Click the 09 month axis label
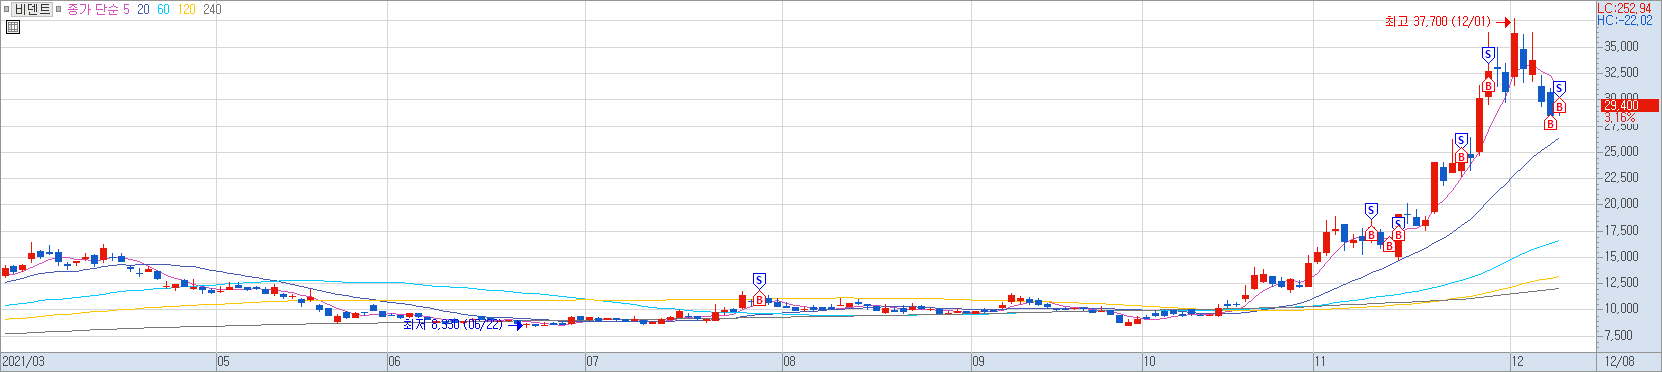1662x372 pixels. click(978, 361)
